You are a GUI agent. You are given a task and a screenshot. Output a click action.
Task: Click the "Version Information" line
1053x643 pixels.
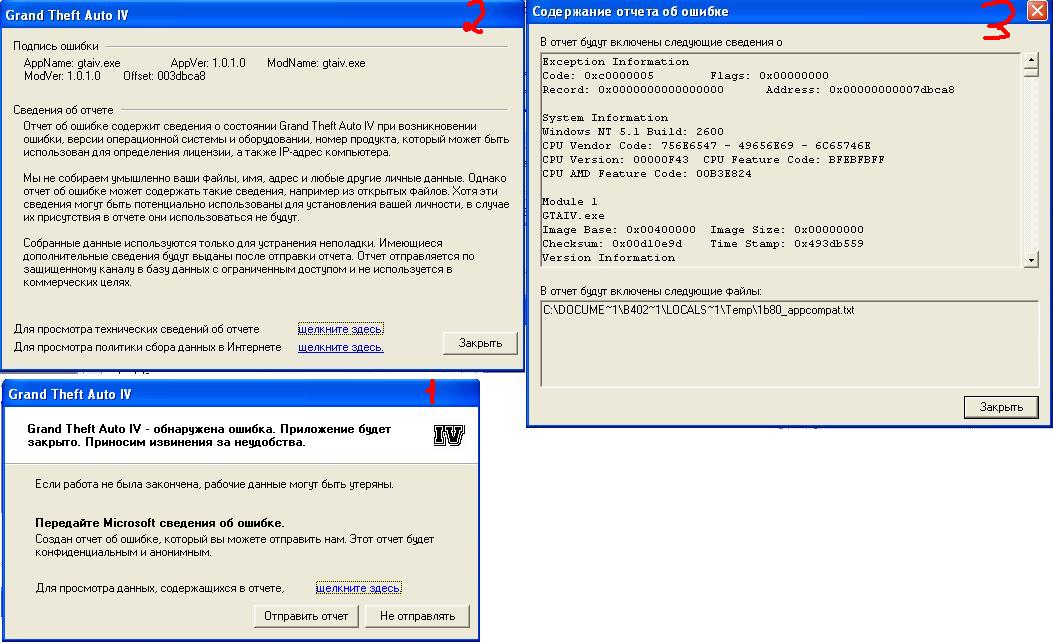click(x=608, y=258)
